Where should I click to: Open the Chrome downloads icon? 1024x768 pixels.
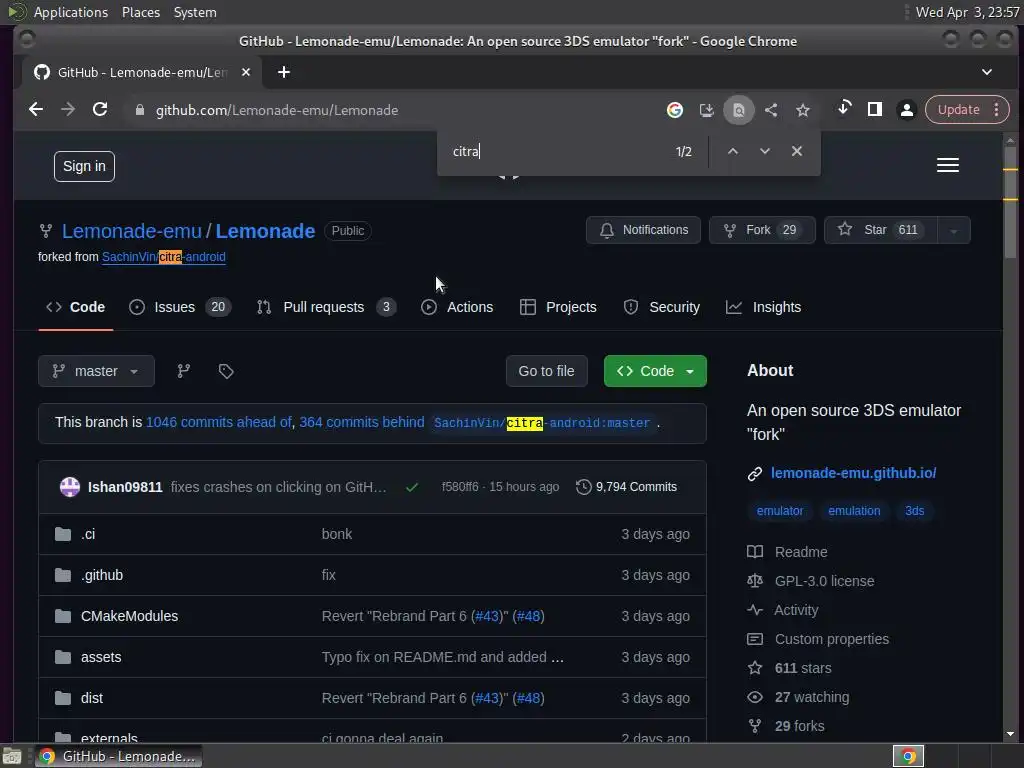coord(844,108)
